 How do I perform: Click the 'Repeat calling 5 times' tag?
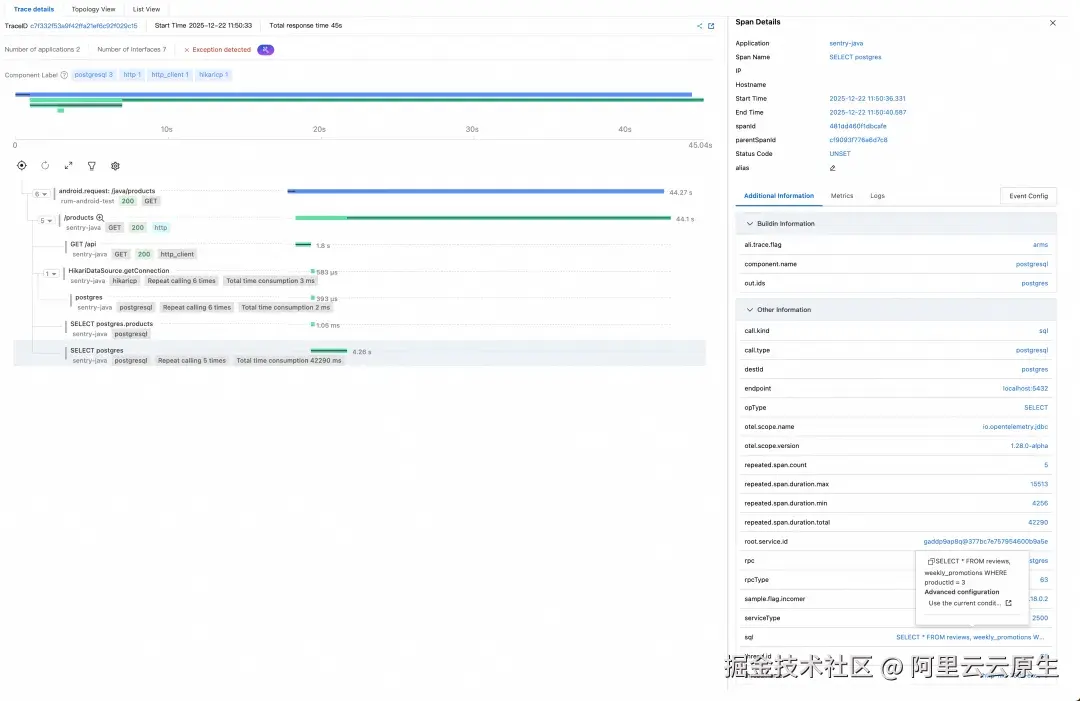coord(191,361)
